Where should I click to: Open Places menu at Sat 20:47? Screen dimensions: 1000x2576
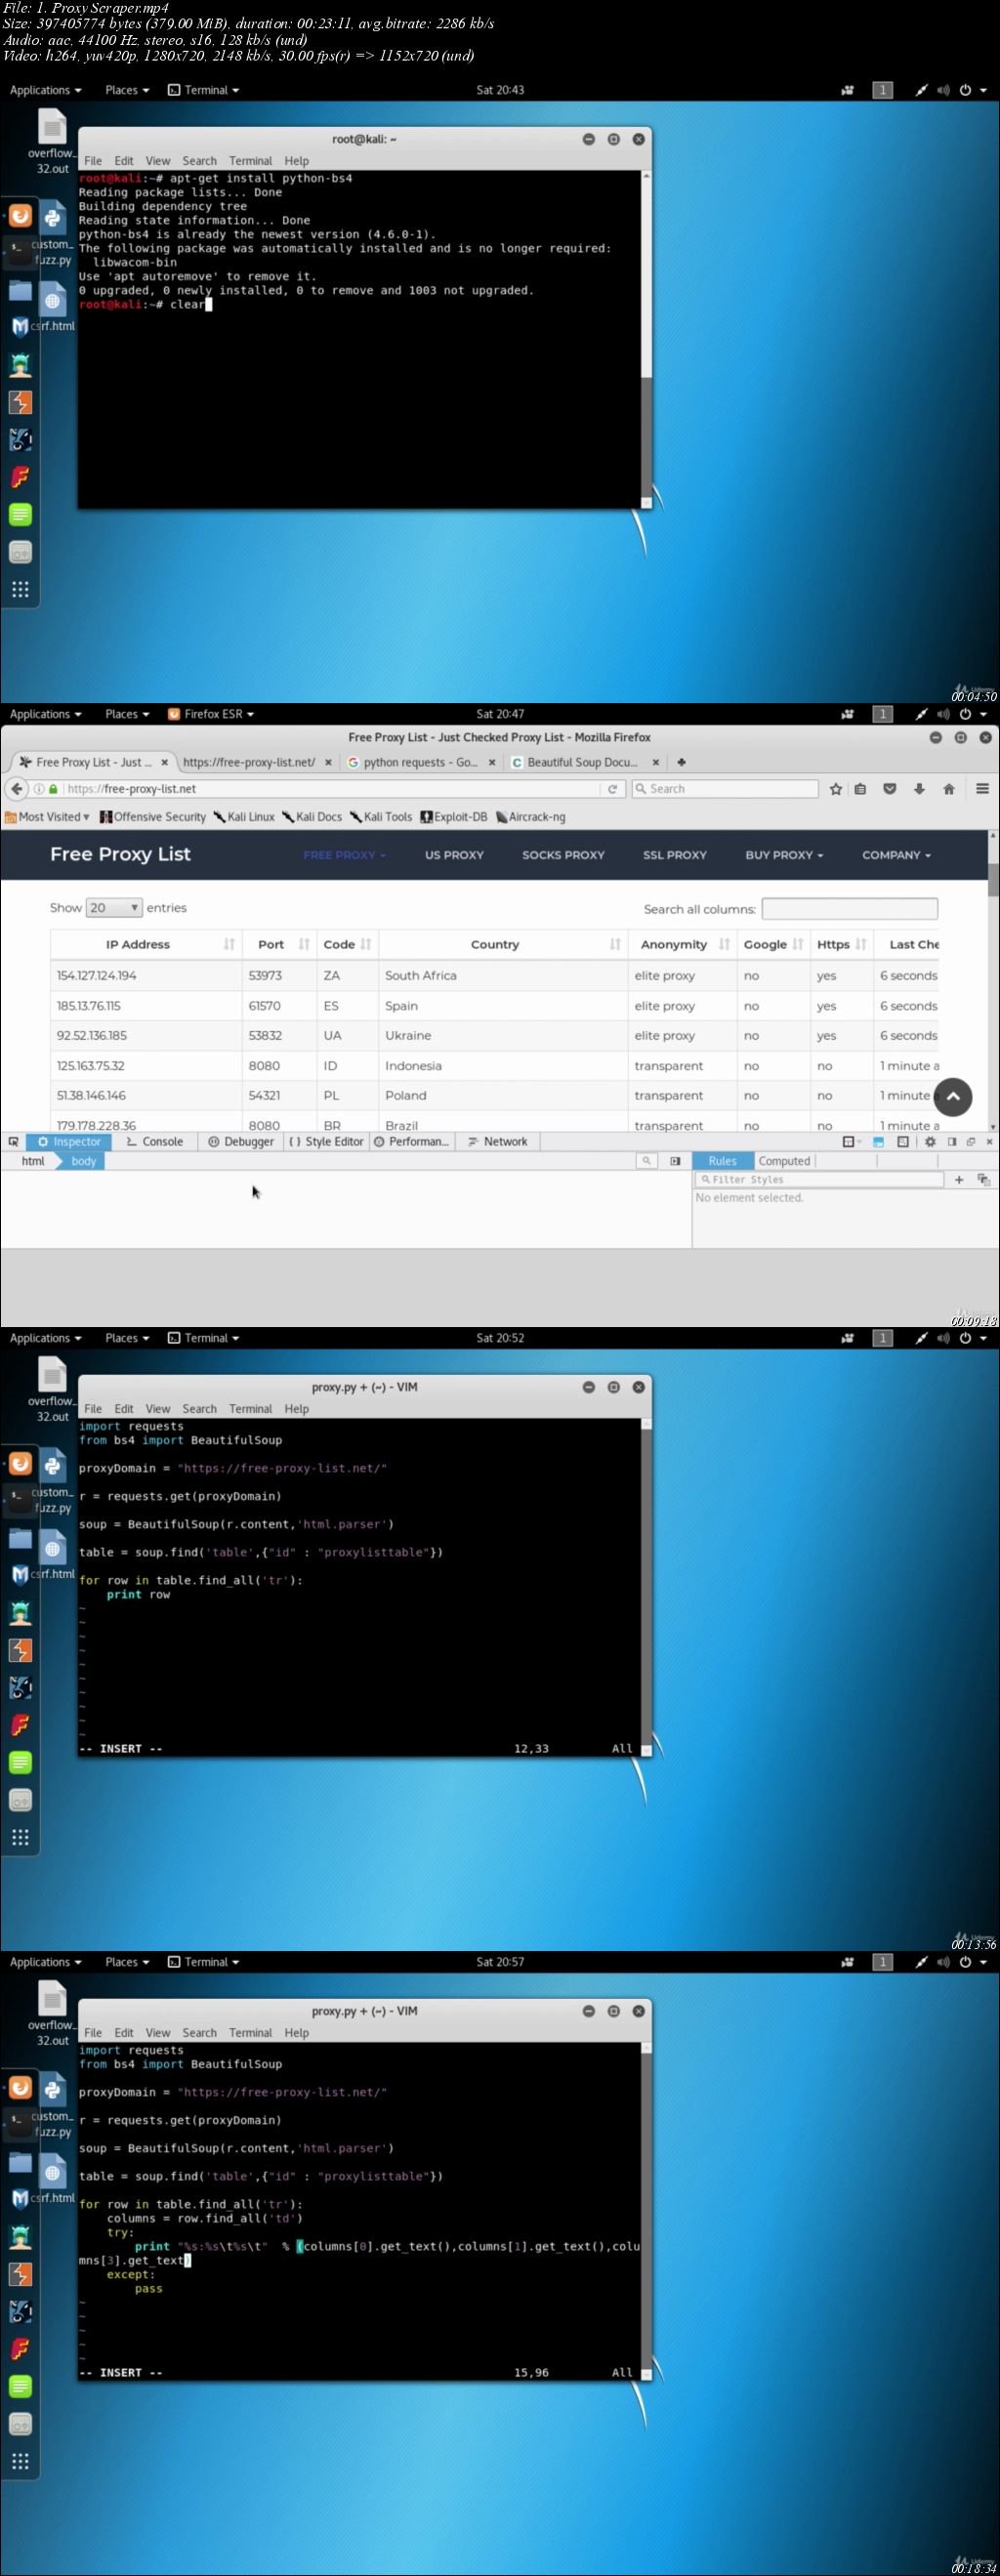127,714
